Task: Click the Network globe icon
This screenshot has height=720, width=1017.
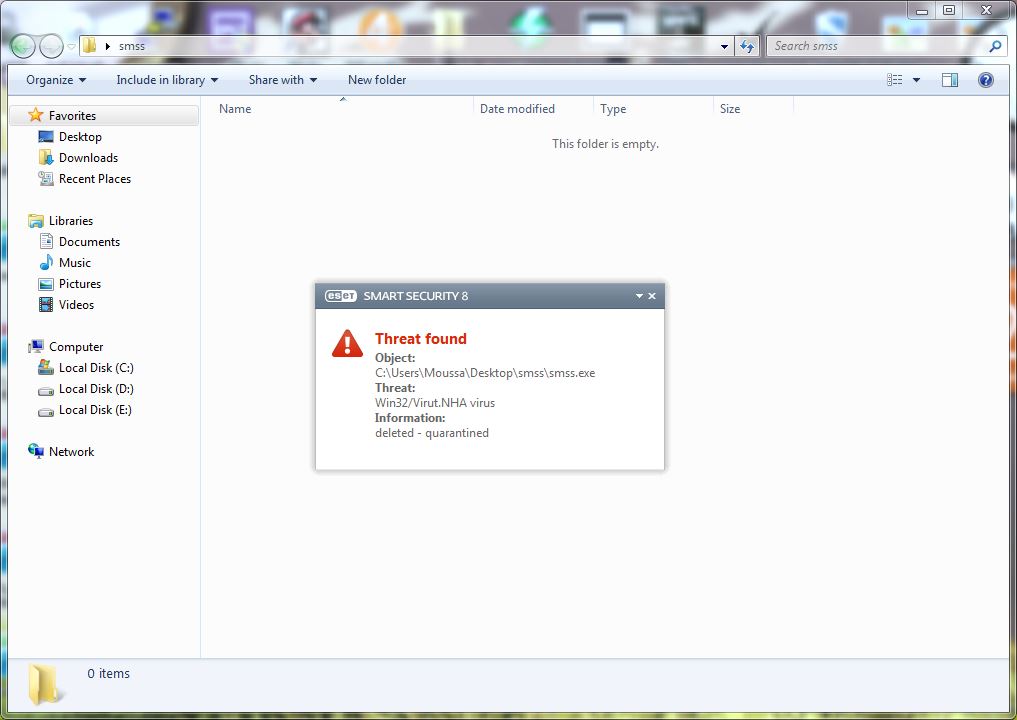Action: pos(36,451)
